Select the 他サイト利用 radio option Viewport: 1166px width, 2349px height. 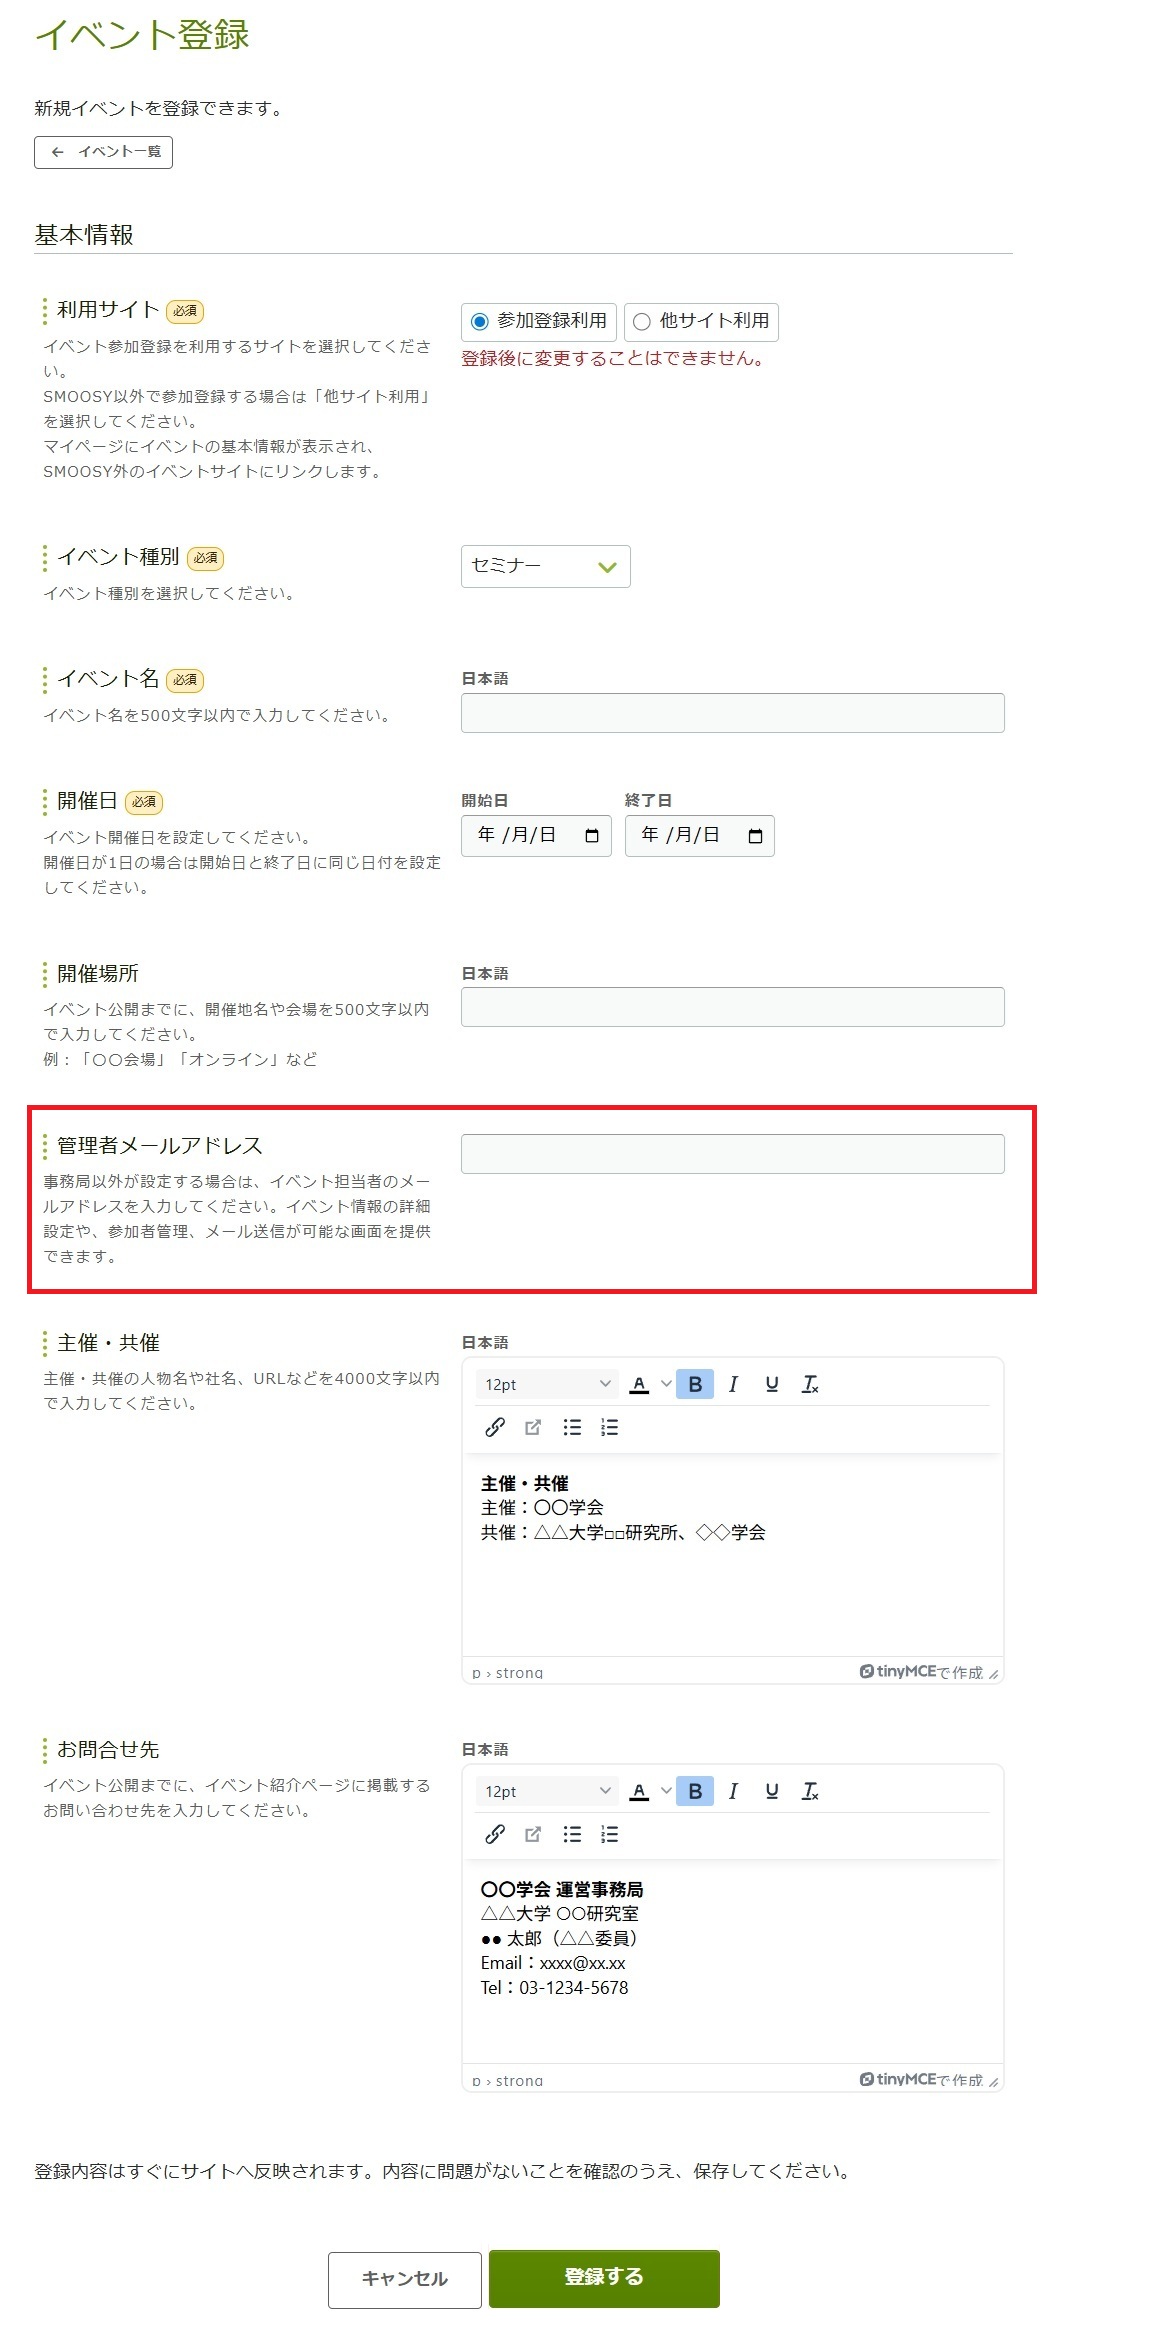[642, 322]
